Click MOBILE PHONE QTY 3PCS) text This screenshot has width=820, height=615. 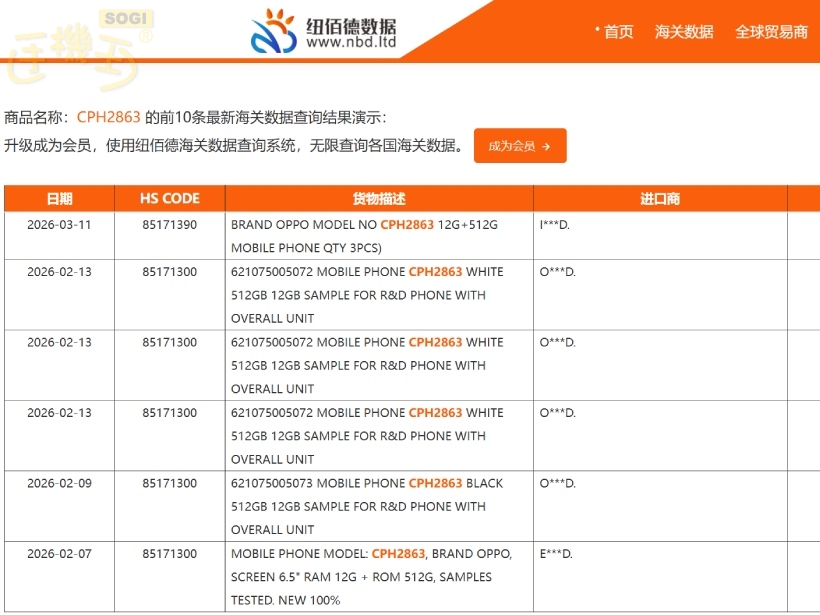click(306, 248)
